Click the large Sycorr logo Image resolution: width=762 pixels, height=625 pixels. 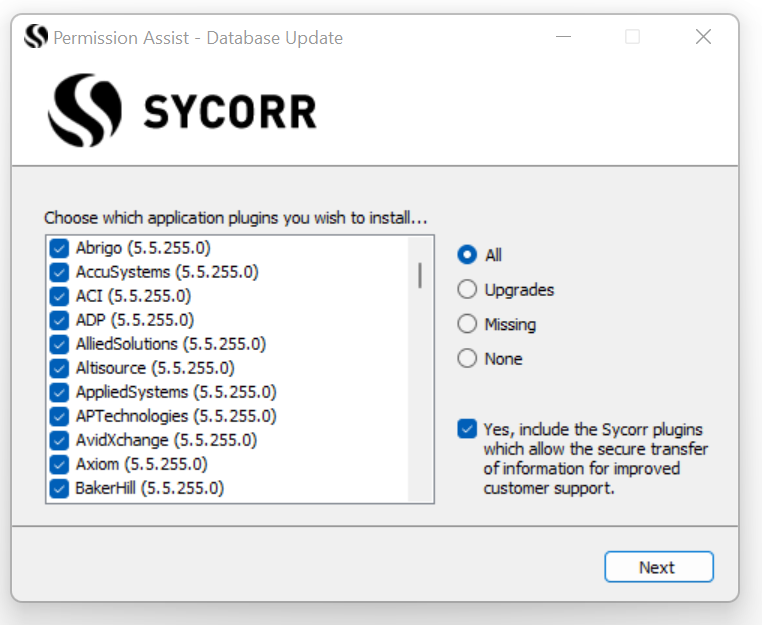pyautogui.click(x=183, y=111)
